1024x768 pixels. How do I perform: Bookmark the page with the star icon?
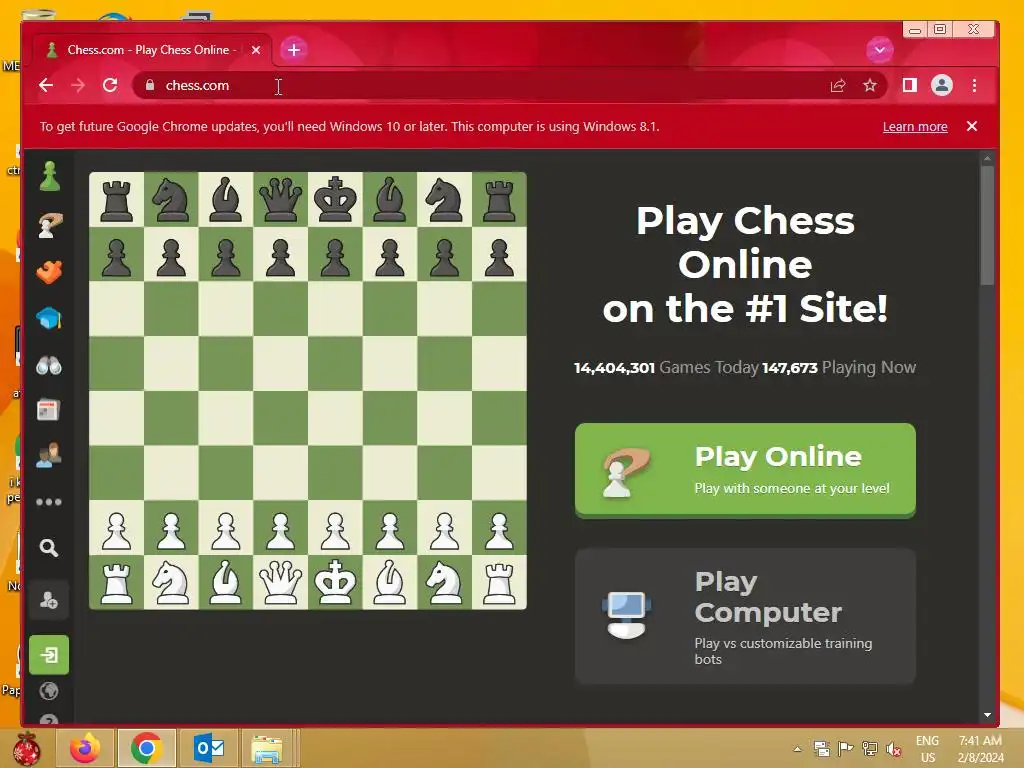pyautogui.click(x=869, y=86)
